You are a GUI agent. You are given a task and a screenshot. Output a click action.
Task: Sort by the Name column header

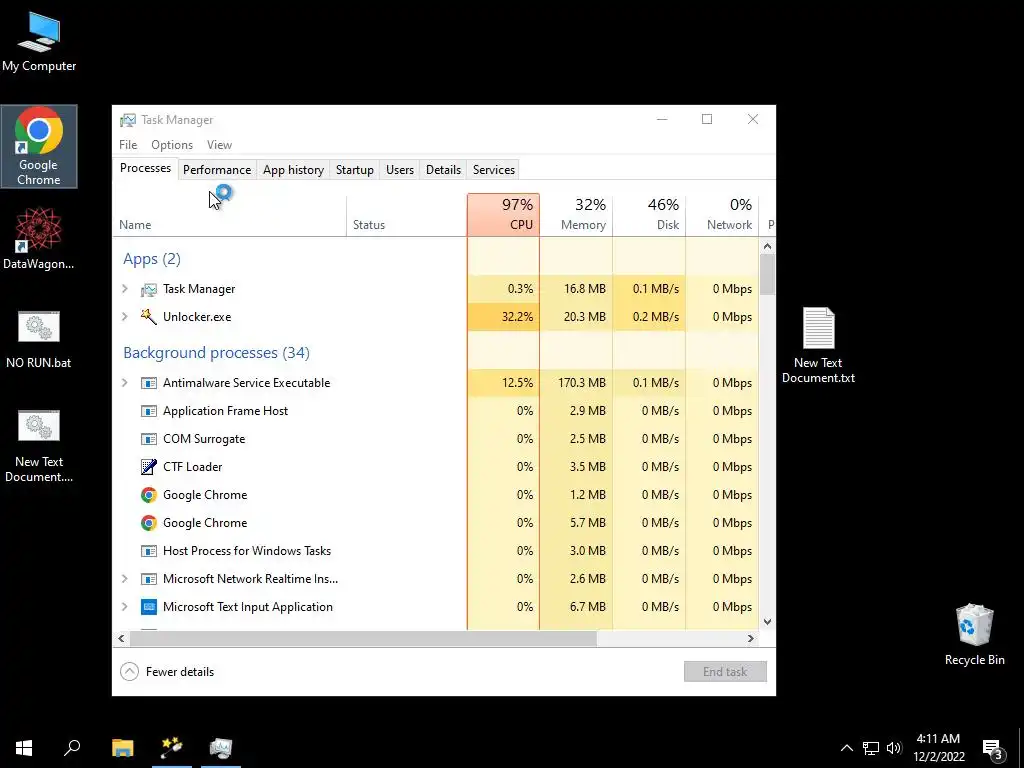[x=229, y=215]
